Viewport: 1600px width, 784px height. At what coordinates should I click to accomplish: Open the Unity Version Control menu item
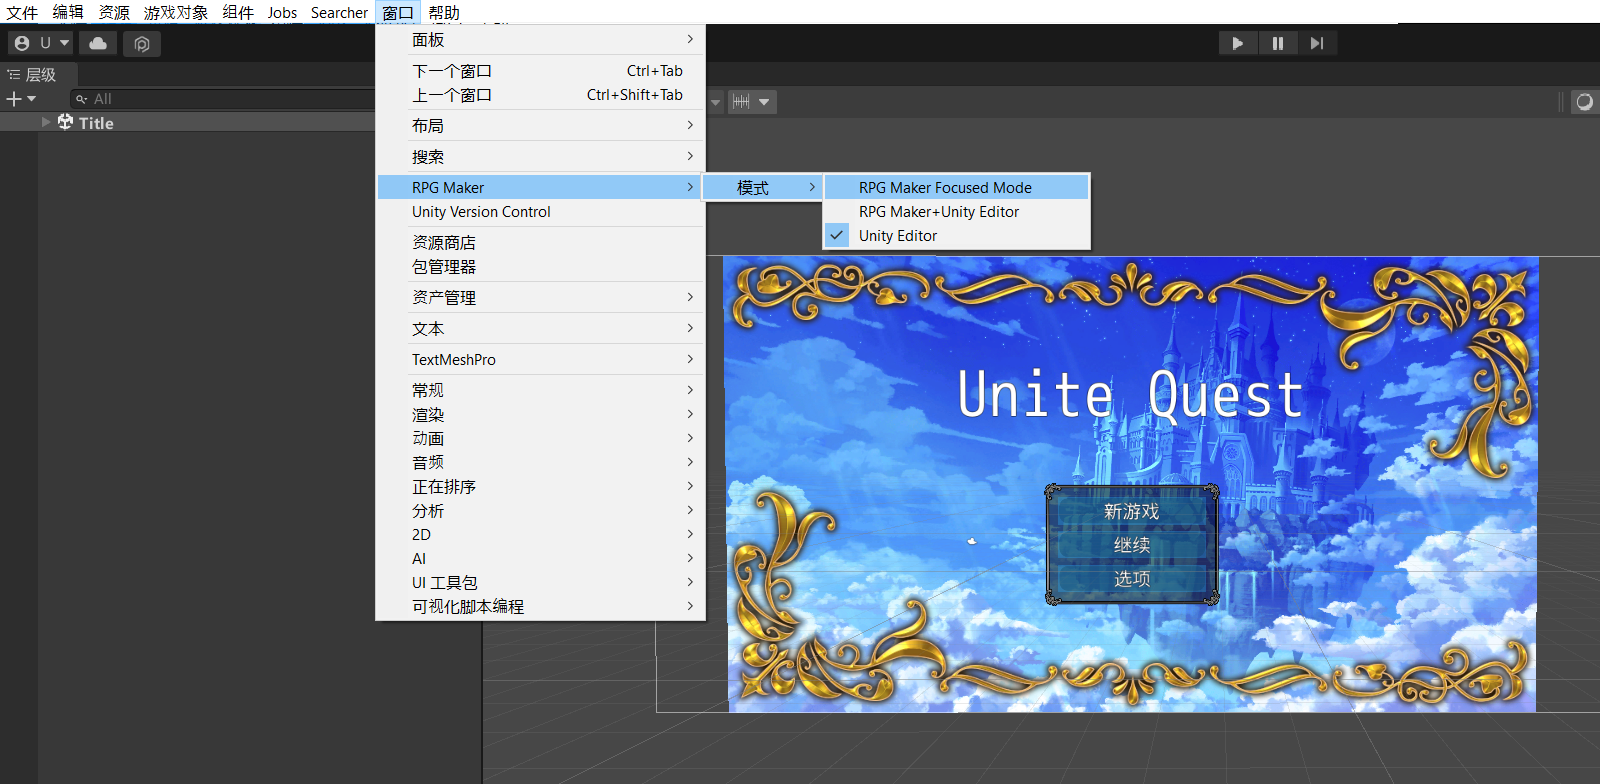(x=481, y=212)
